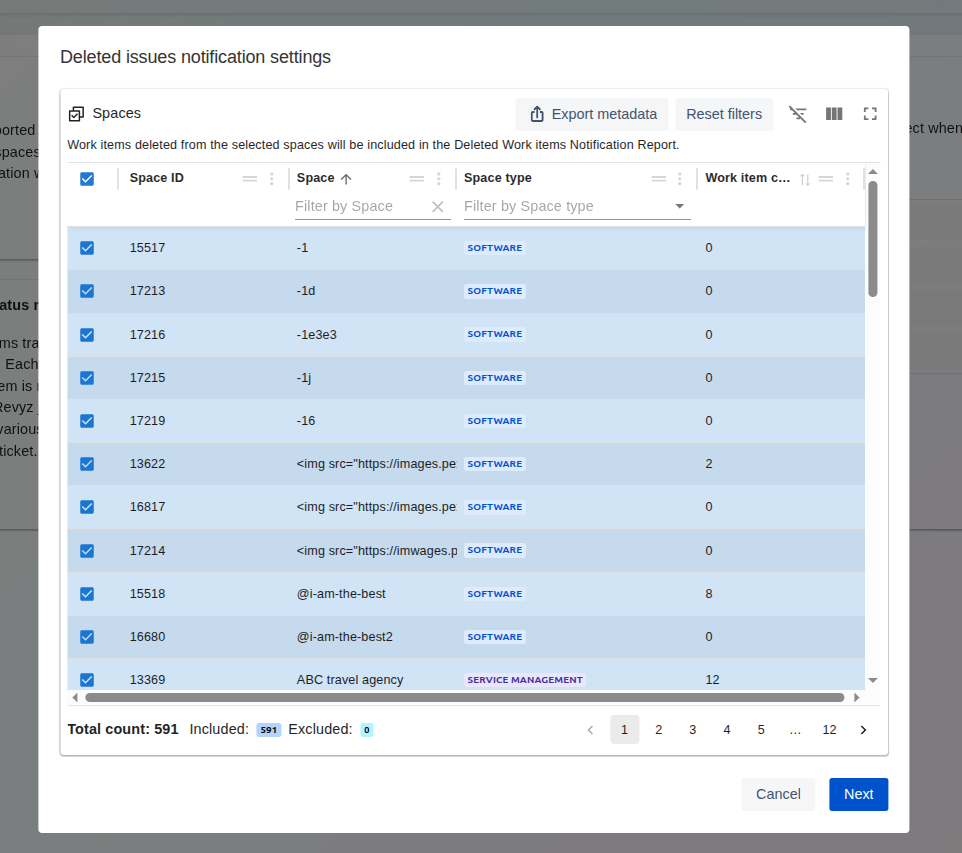Open the Space column three-dot menu
Viewport: 962px width, 853px height.
coord(439,179)
